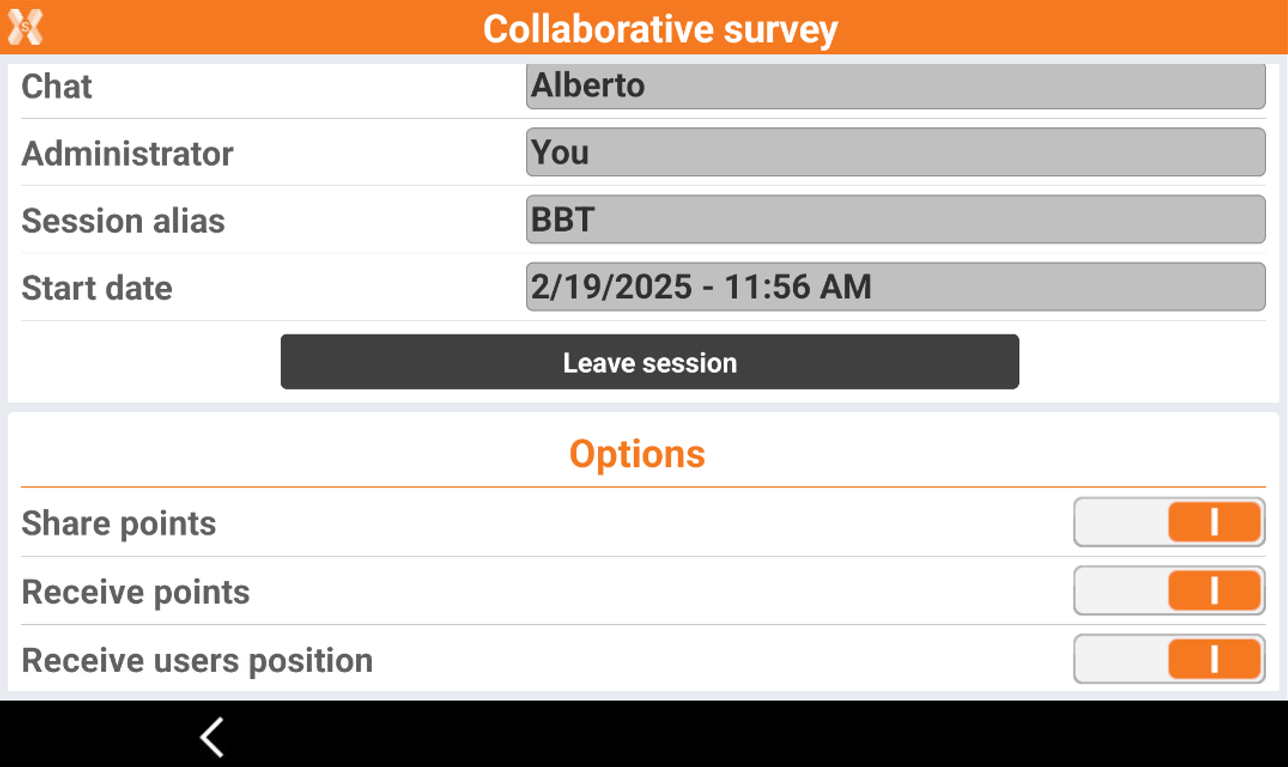Tap the X app logo icon
The width and height of the screenshot is (1288, 767).
(x=25, y=27)
